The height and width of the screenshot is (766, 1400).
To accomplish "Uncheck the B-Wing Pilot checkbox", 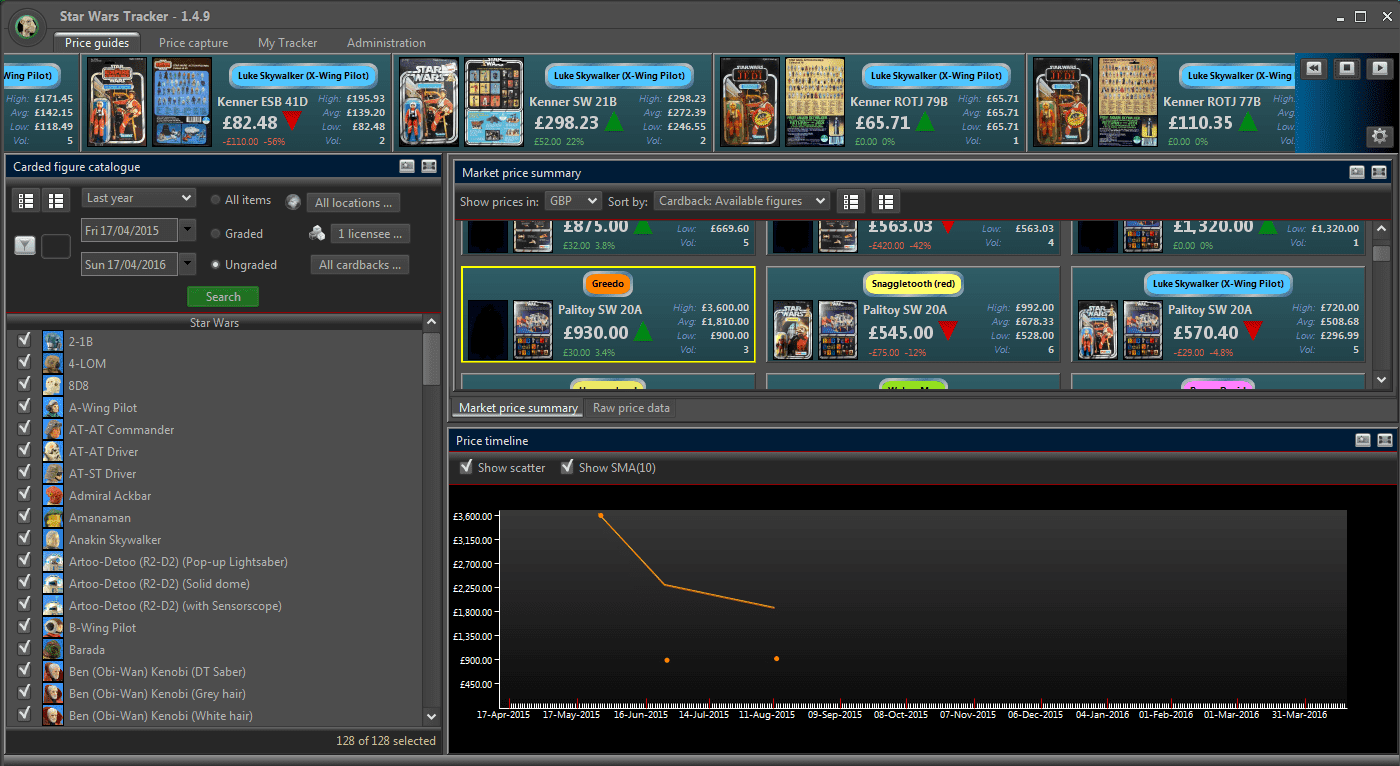I will pyautogui.click(x=24, y=627).
